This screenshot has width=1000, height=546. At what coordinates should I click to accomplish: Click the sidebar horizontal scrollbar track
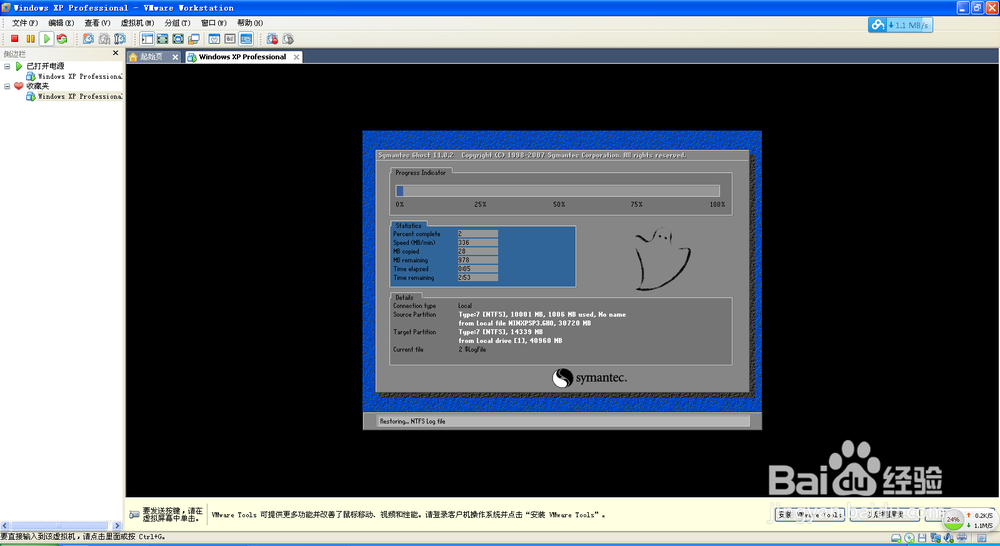click(61, 526)
